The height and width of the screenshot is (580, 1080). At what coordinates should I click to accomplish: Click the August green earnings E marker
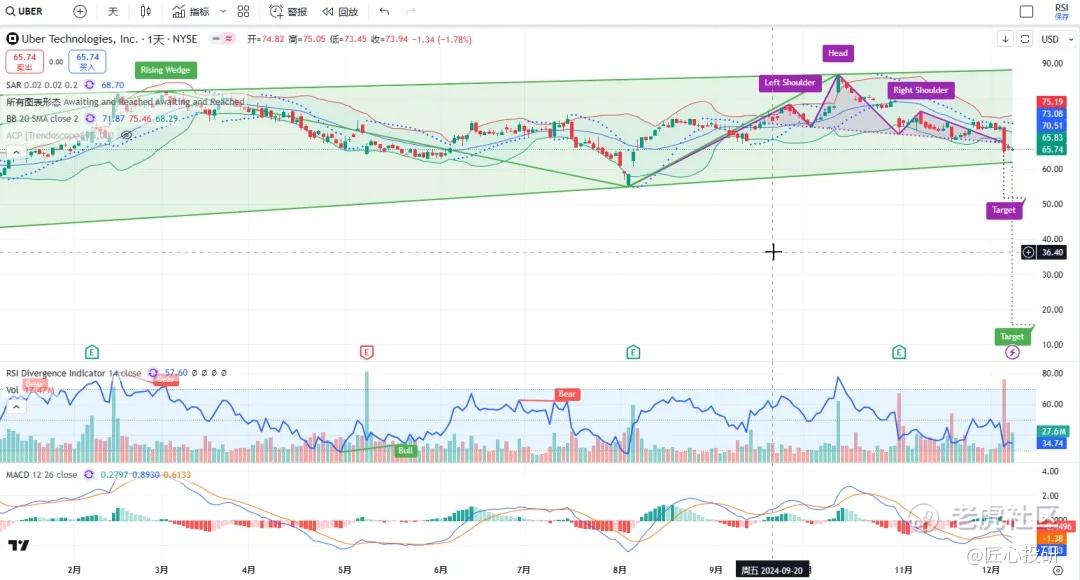(x=633, y=353)
